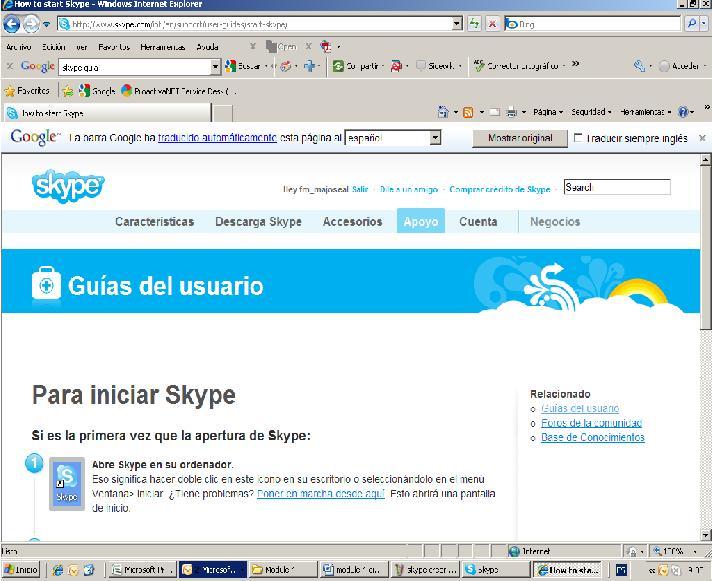Expand the Herramientas command bar dropdown
The image size is (712, 581).
645,112
